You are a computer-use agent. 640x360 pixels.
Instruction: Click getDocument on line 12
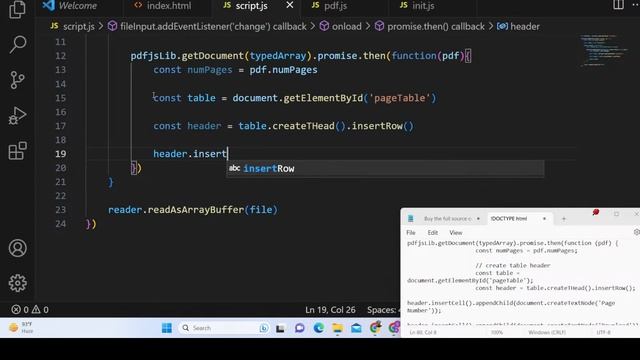pyautogui.click(x=212, y=56)
